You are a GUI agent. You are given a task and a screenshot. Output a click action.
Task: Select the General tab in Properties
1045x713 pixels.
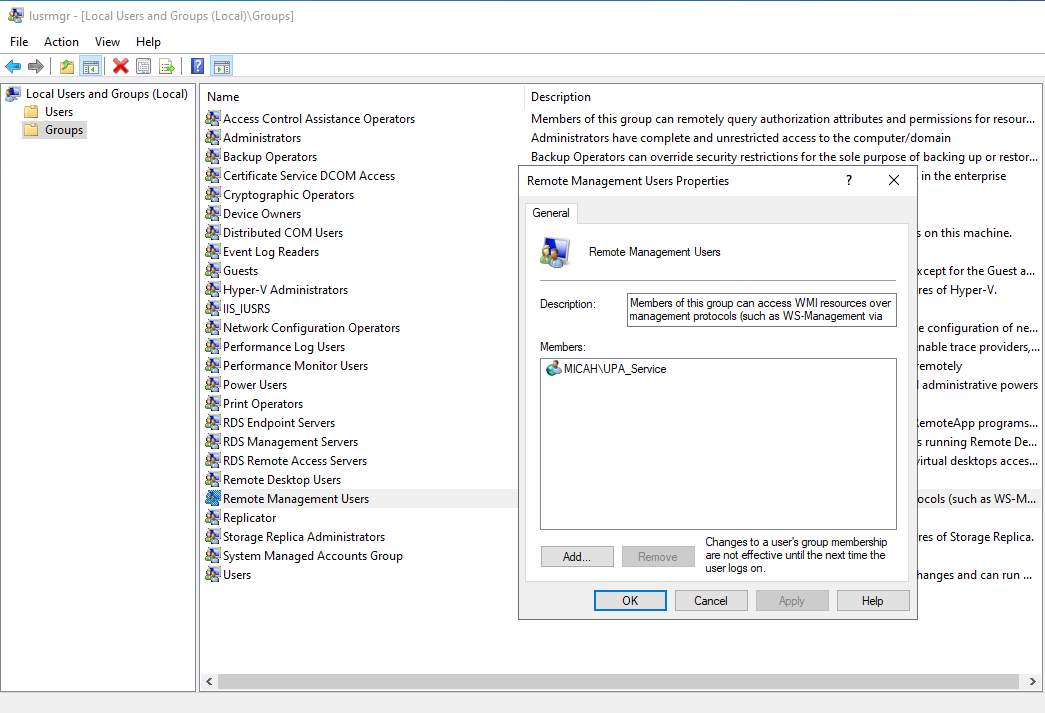[x=551, y=213]
